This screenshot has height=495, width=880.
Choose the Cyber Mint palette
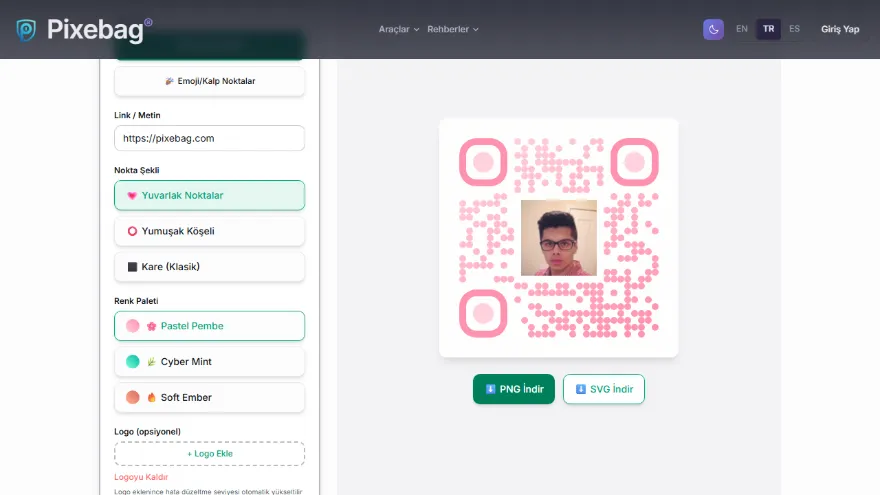tap(209, 361)
